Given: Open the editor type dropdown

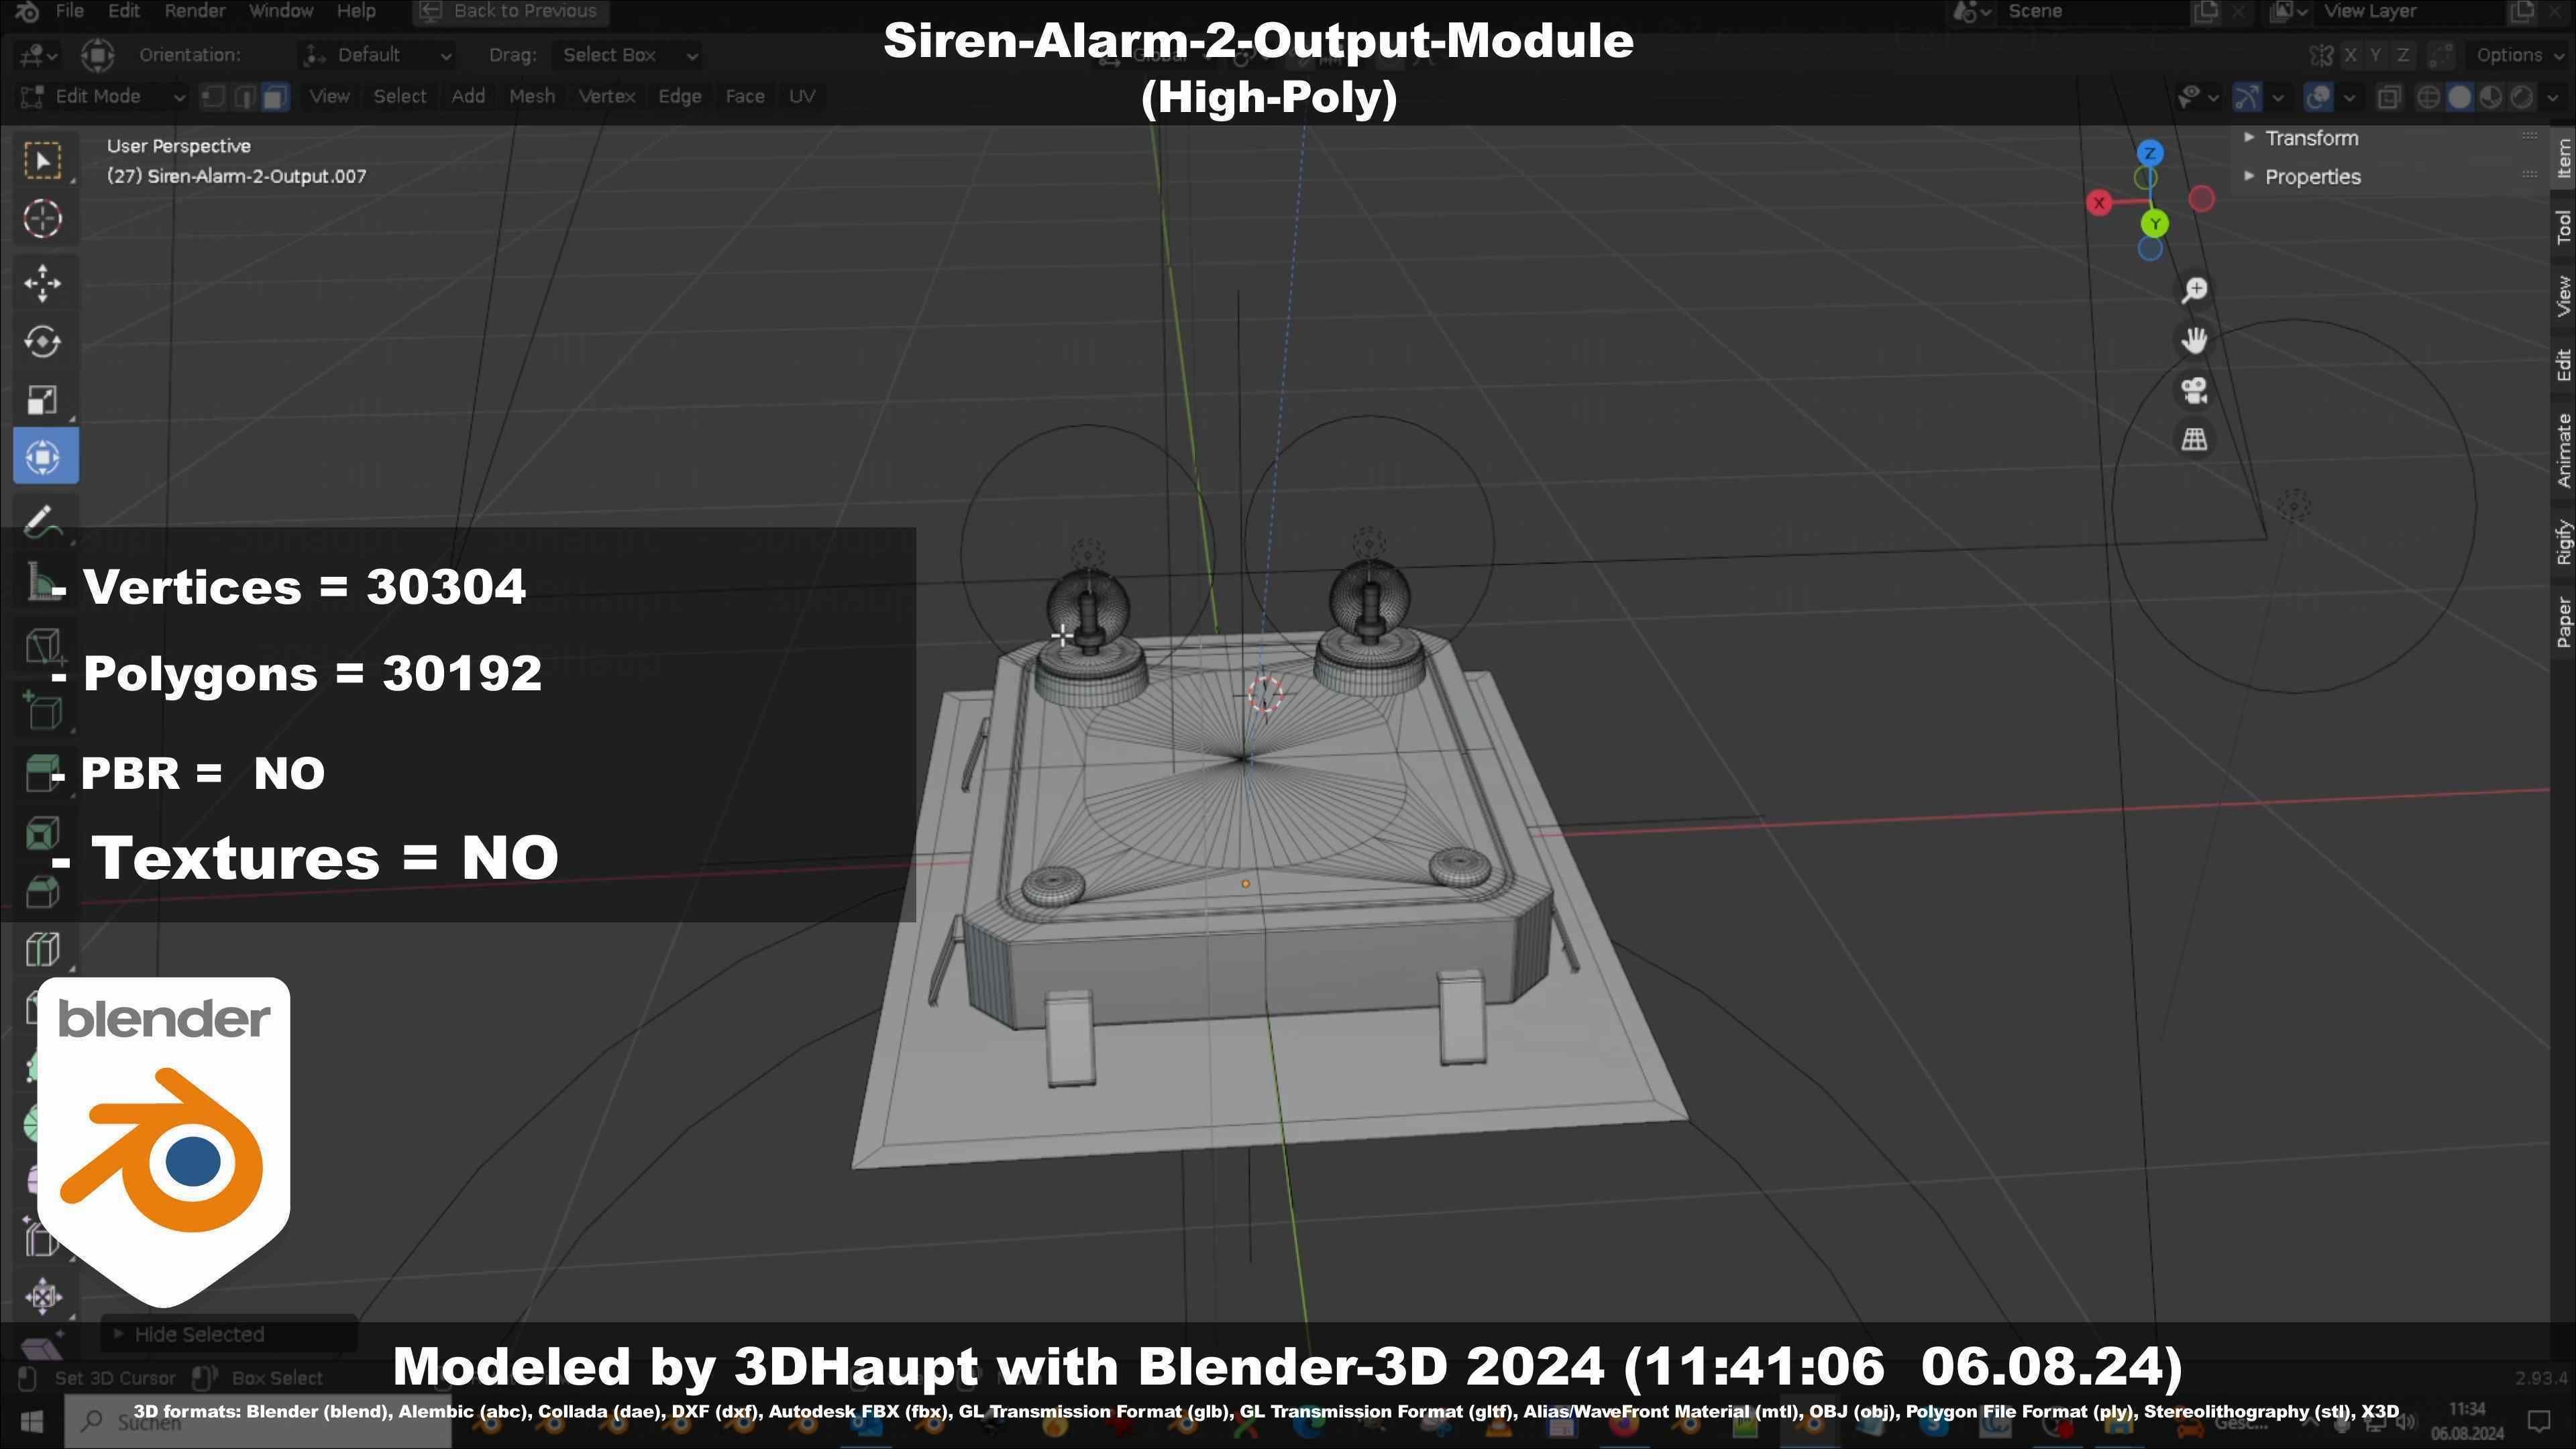Looking at the screenshot, I should pyautogui.click(x=38, y=55).
